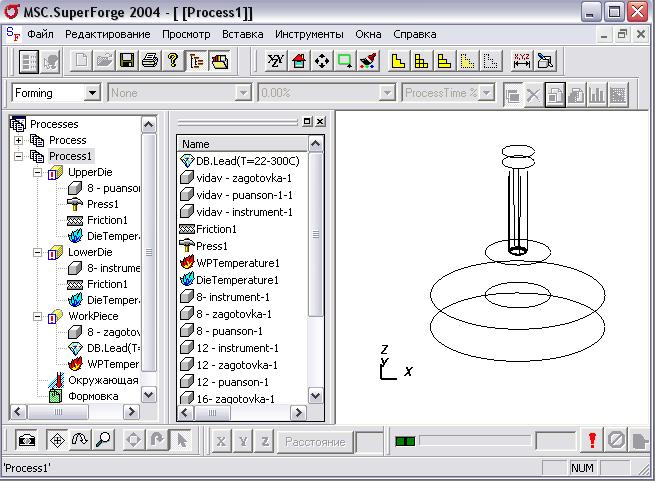Select DB.Lead(T=22-300C) in the Name list

point(248,161)
